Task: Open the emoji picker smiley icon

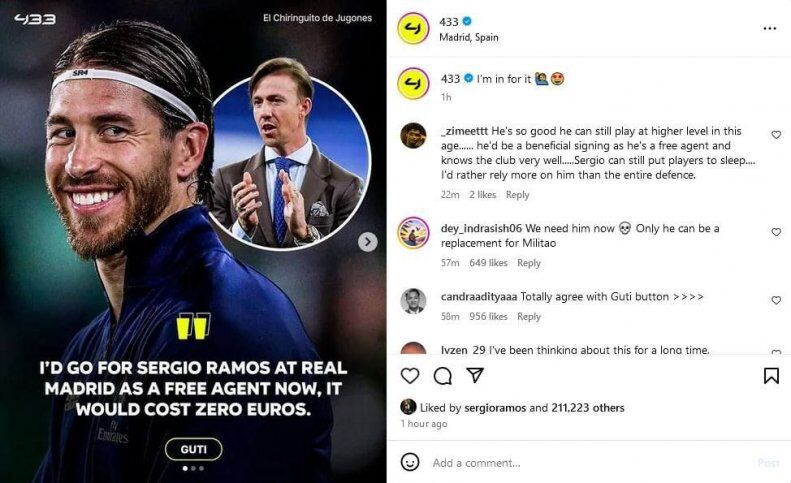Action: coord(410,462)
